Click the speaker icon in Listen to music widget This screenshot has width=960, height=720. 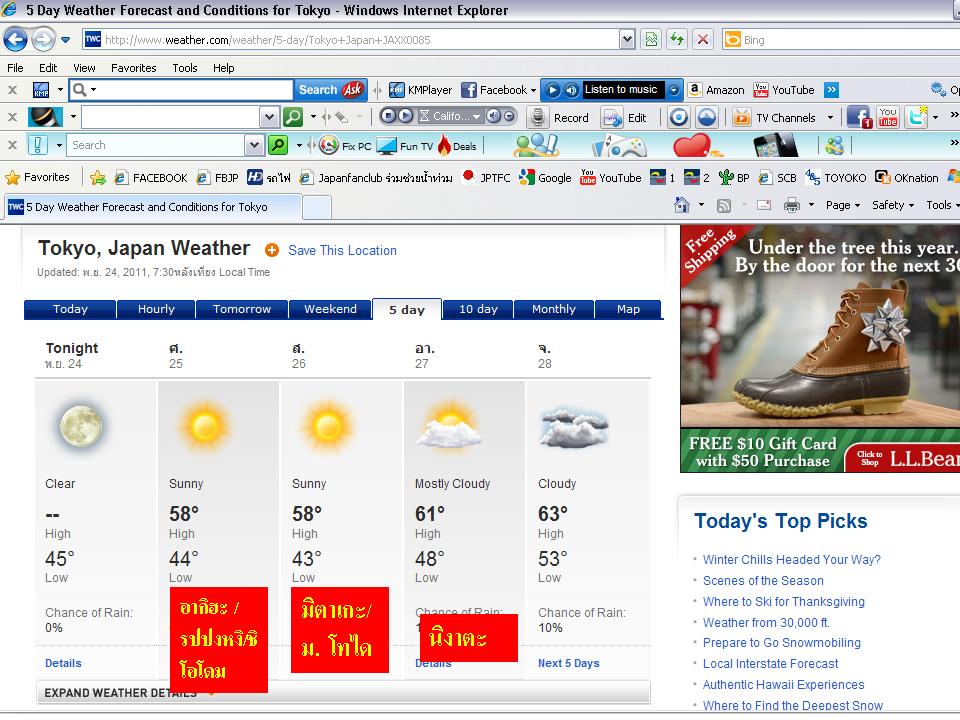click(x=571, y=90)
